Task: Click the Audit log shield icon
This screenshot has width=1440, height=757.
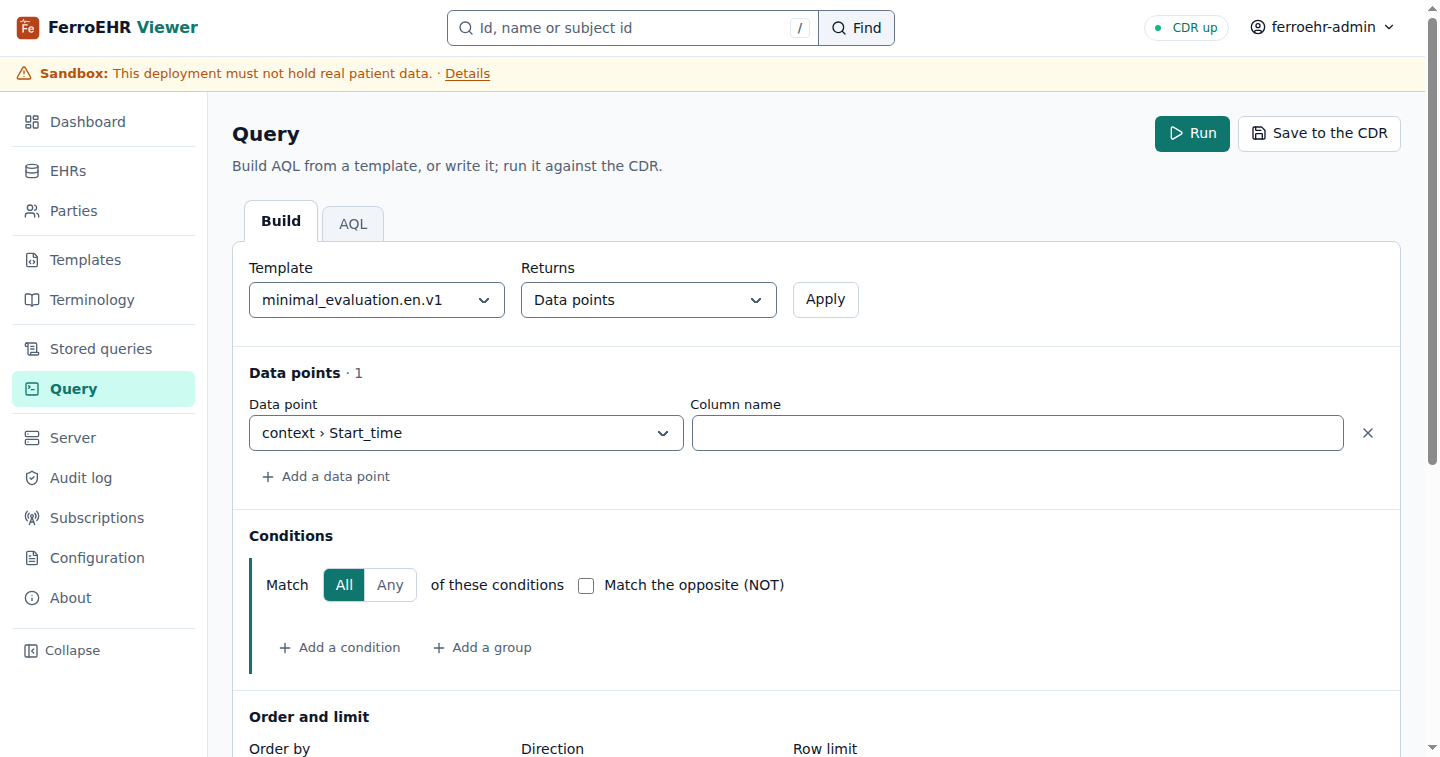Action: click(x=32, y=478)
